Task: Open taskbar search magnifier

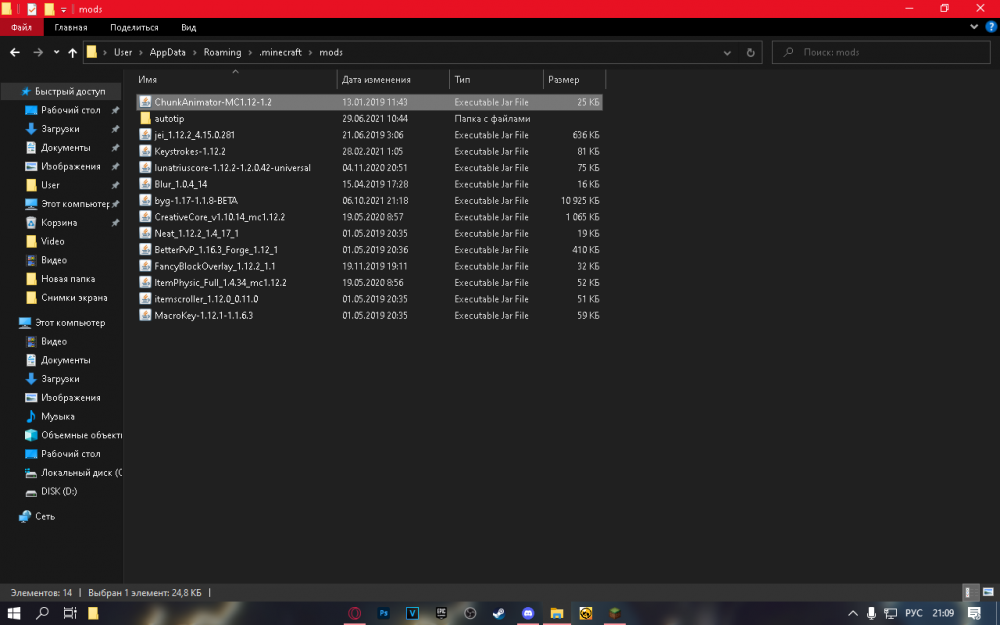Action: [x=42, y=613]
